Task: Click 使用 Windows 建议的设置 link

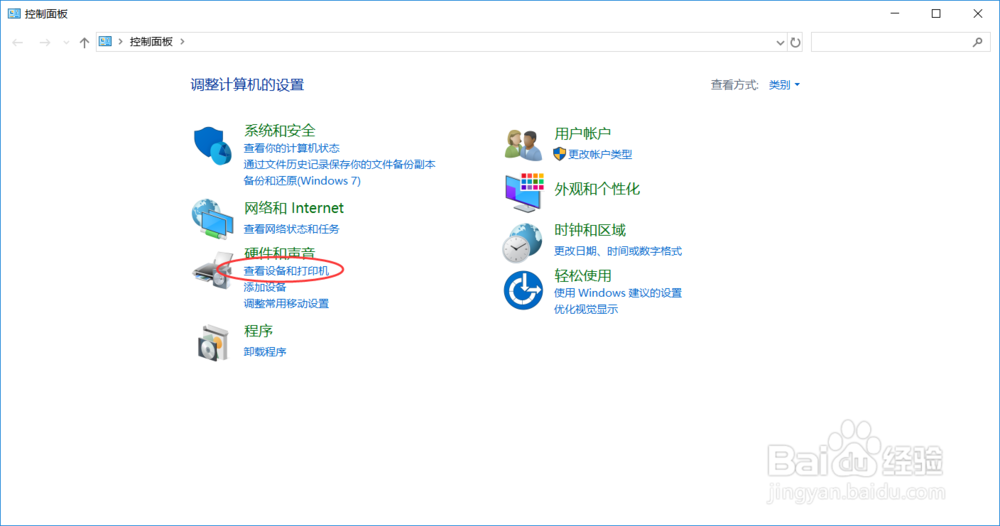Action: click(x=617, y=293)
